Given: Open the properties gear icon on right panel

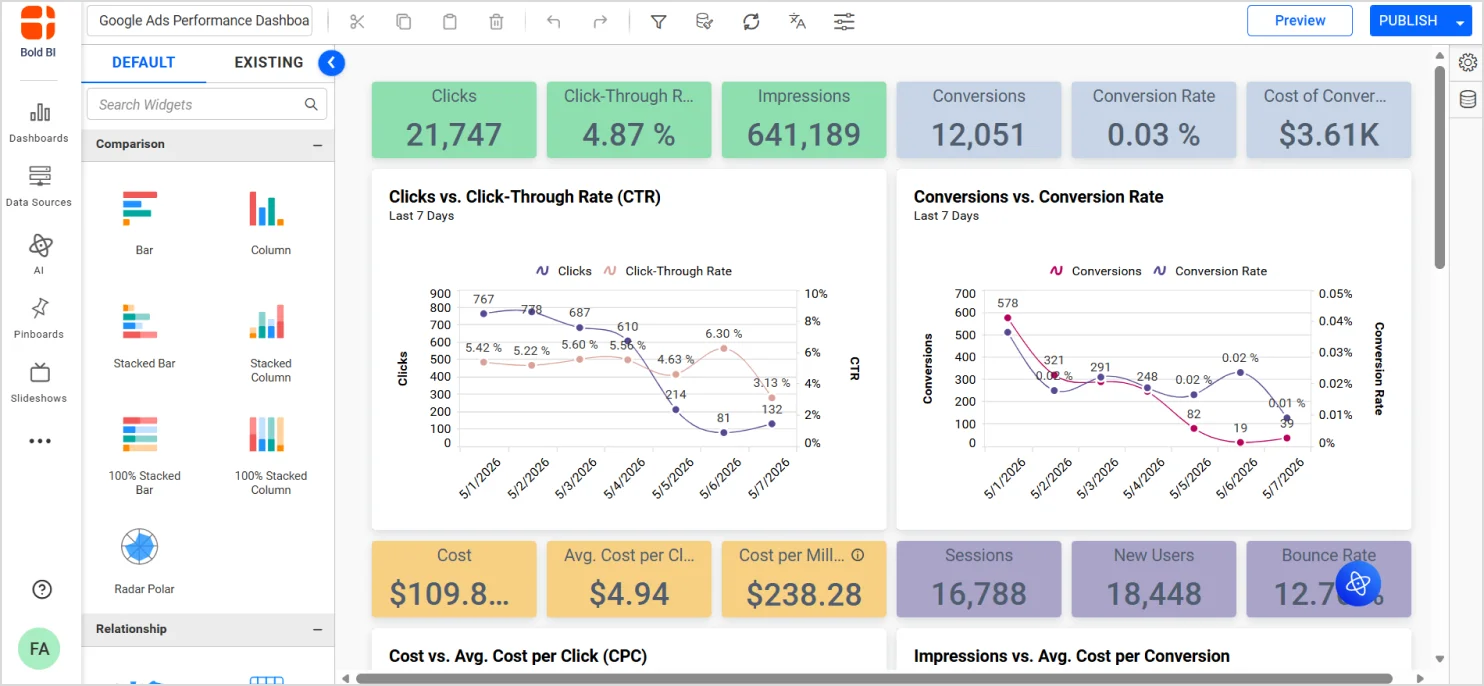Looking at the screenshot, I should click(x=1467, y=62).
